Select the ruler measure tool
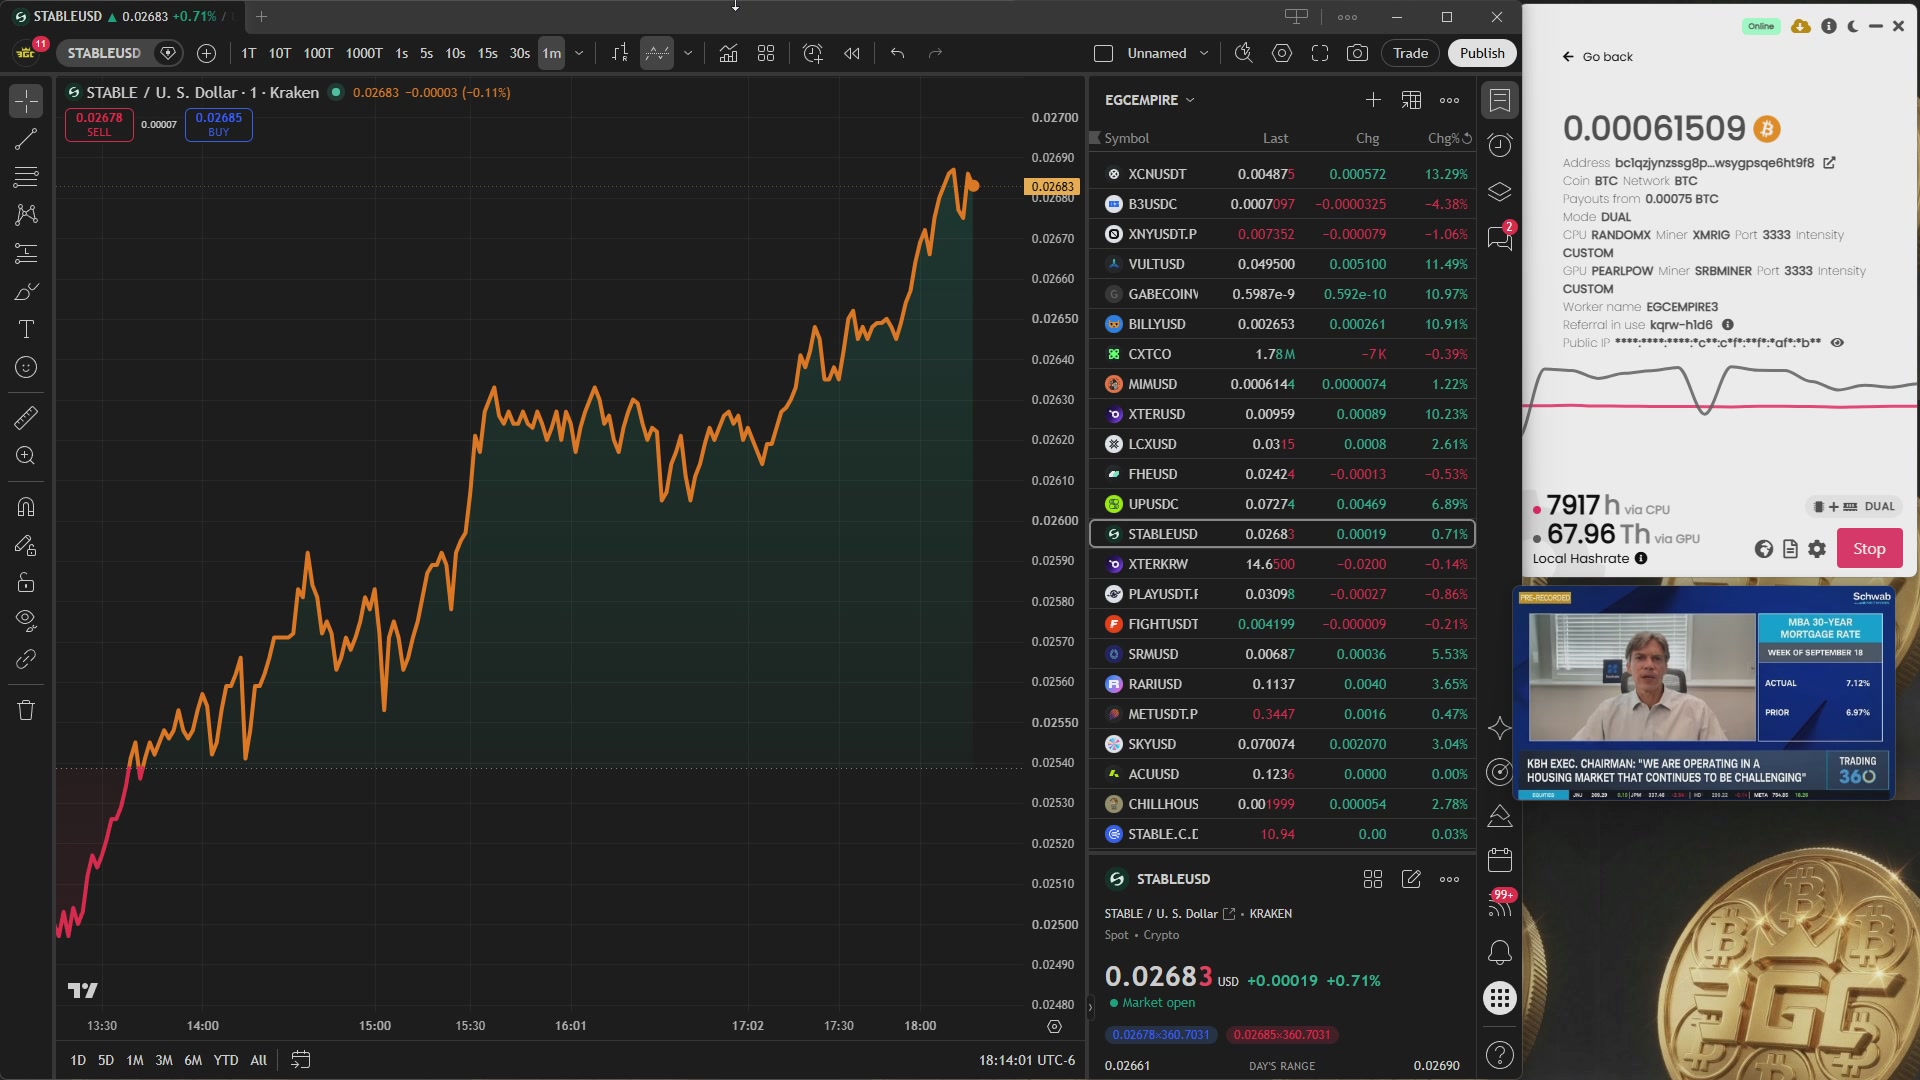This screenshot has height=1080, width=1920. [x=26, y=417]
